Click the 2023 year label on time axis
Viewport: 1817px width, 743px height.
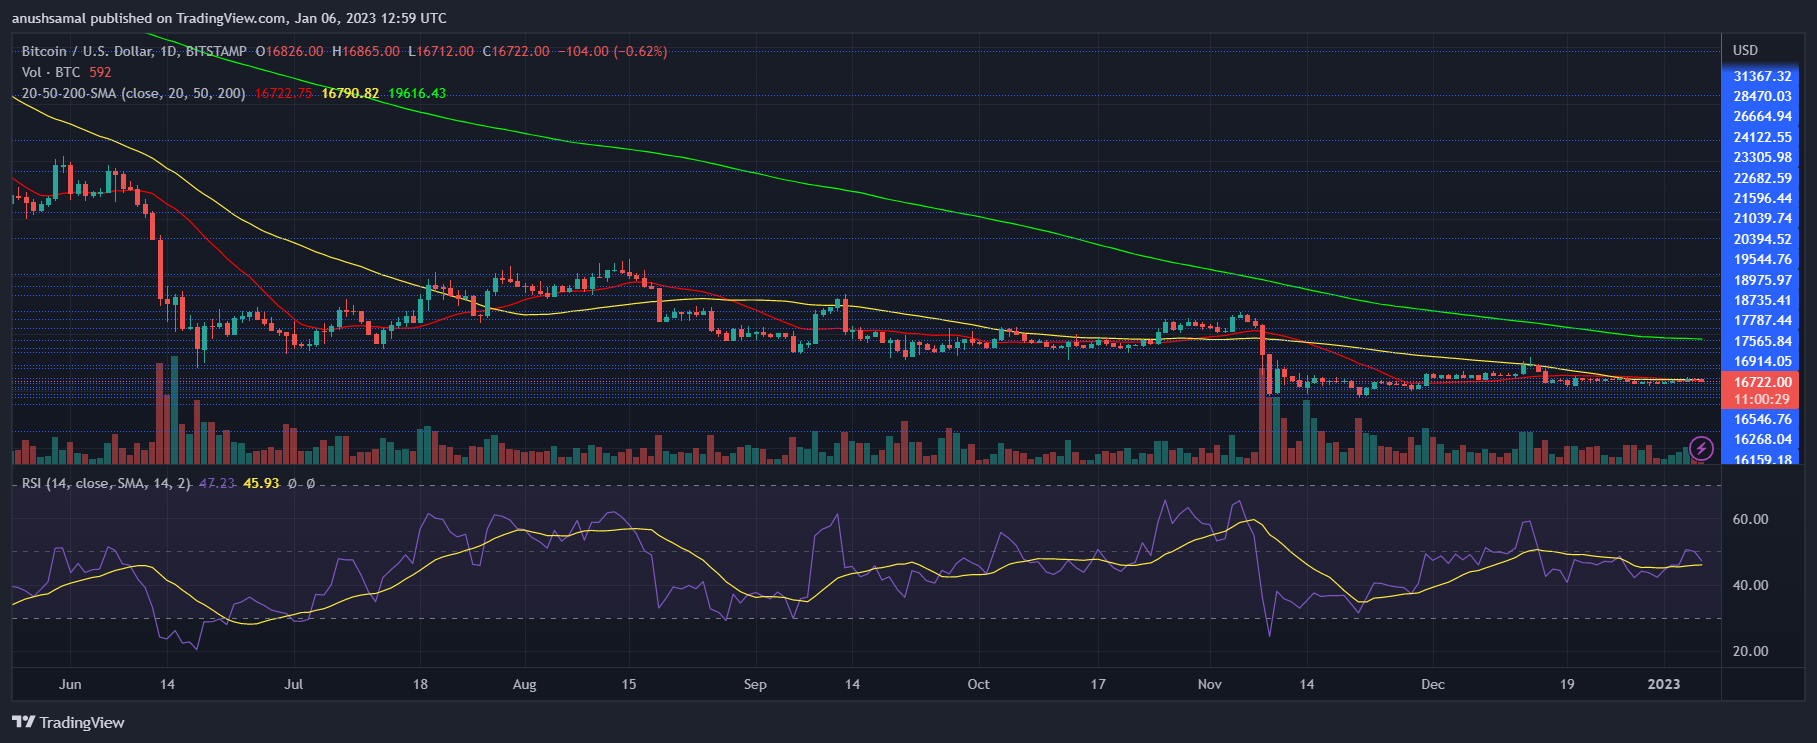pos(1664,684)
